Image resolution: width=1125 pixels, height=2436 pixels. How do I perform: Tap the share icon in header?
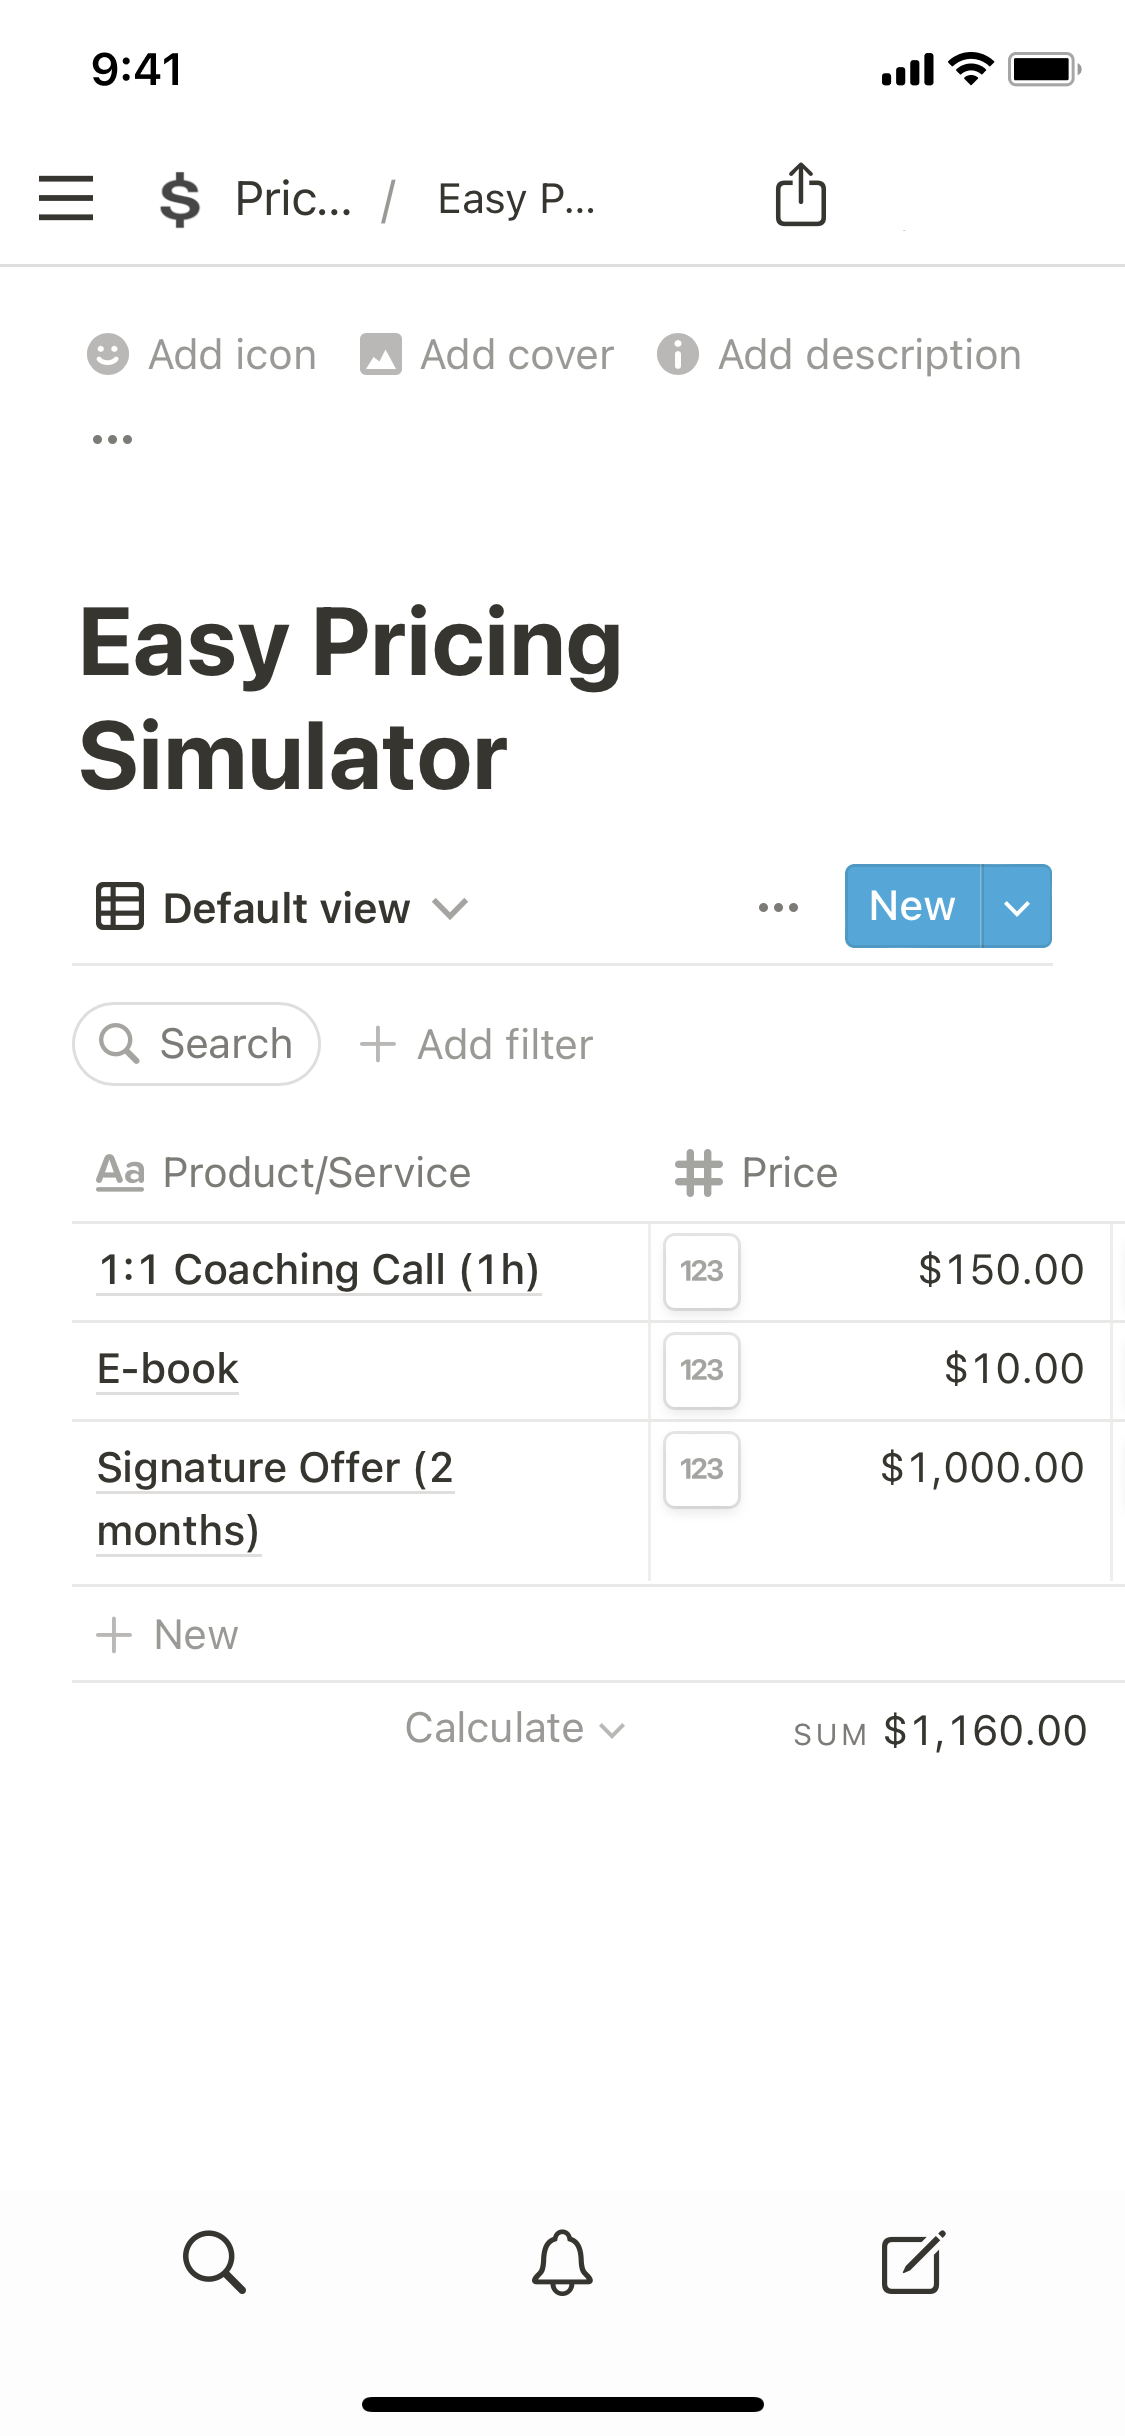click(x=800, y=195)
